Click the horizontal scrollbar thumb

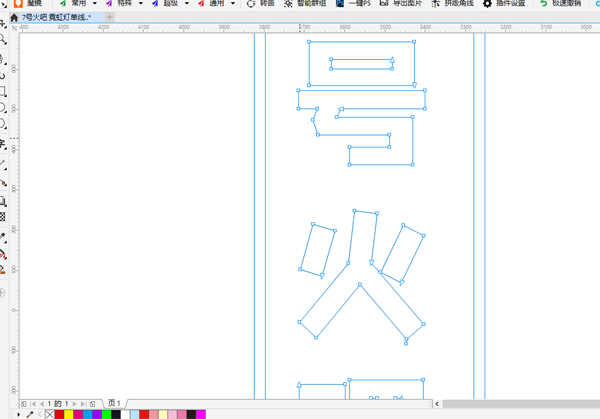521,404
